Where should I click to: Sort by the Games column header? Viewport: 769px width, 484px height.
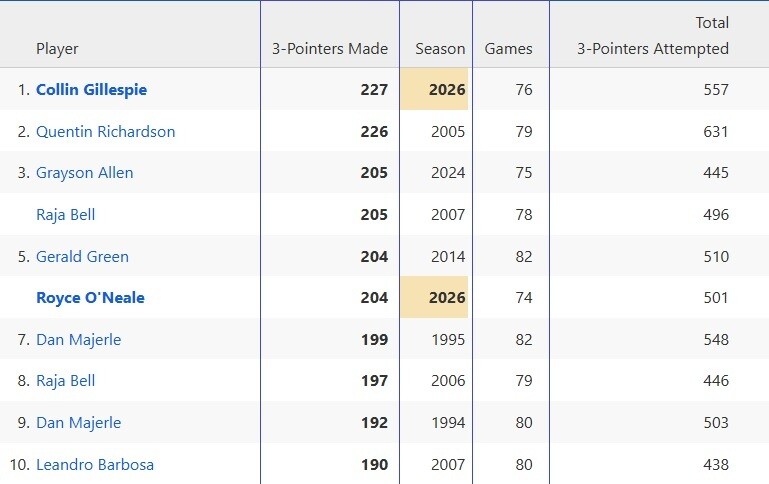click(508, 49)
